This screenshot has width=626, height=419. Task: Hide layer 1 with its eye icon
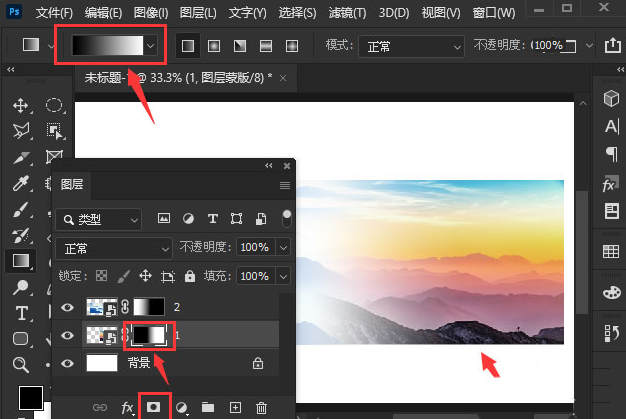point(68,335)
